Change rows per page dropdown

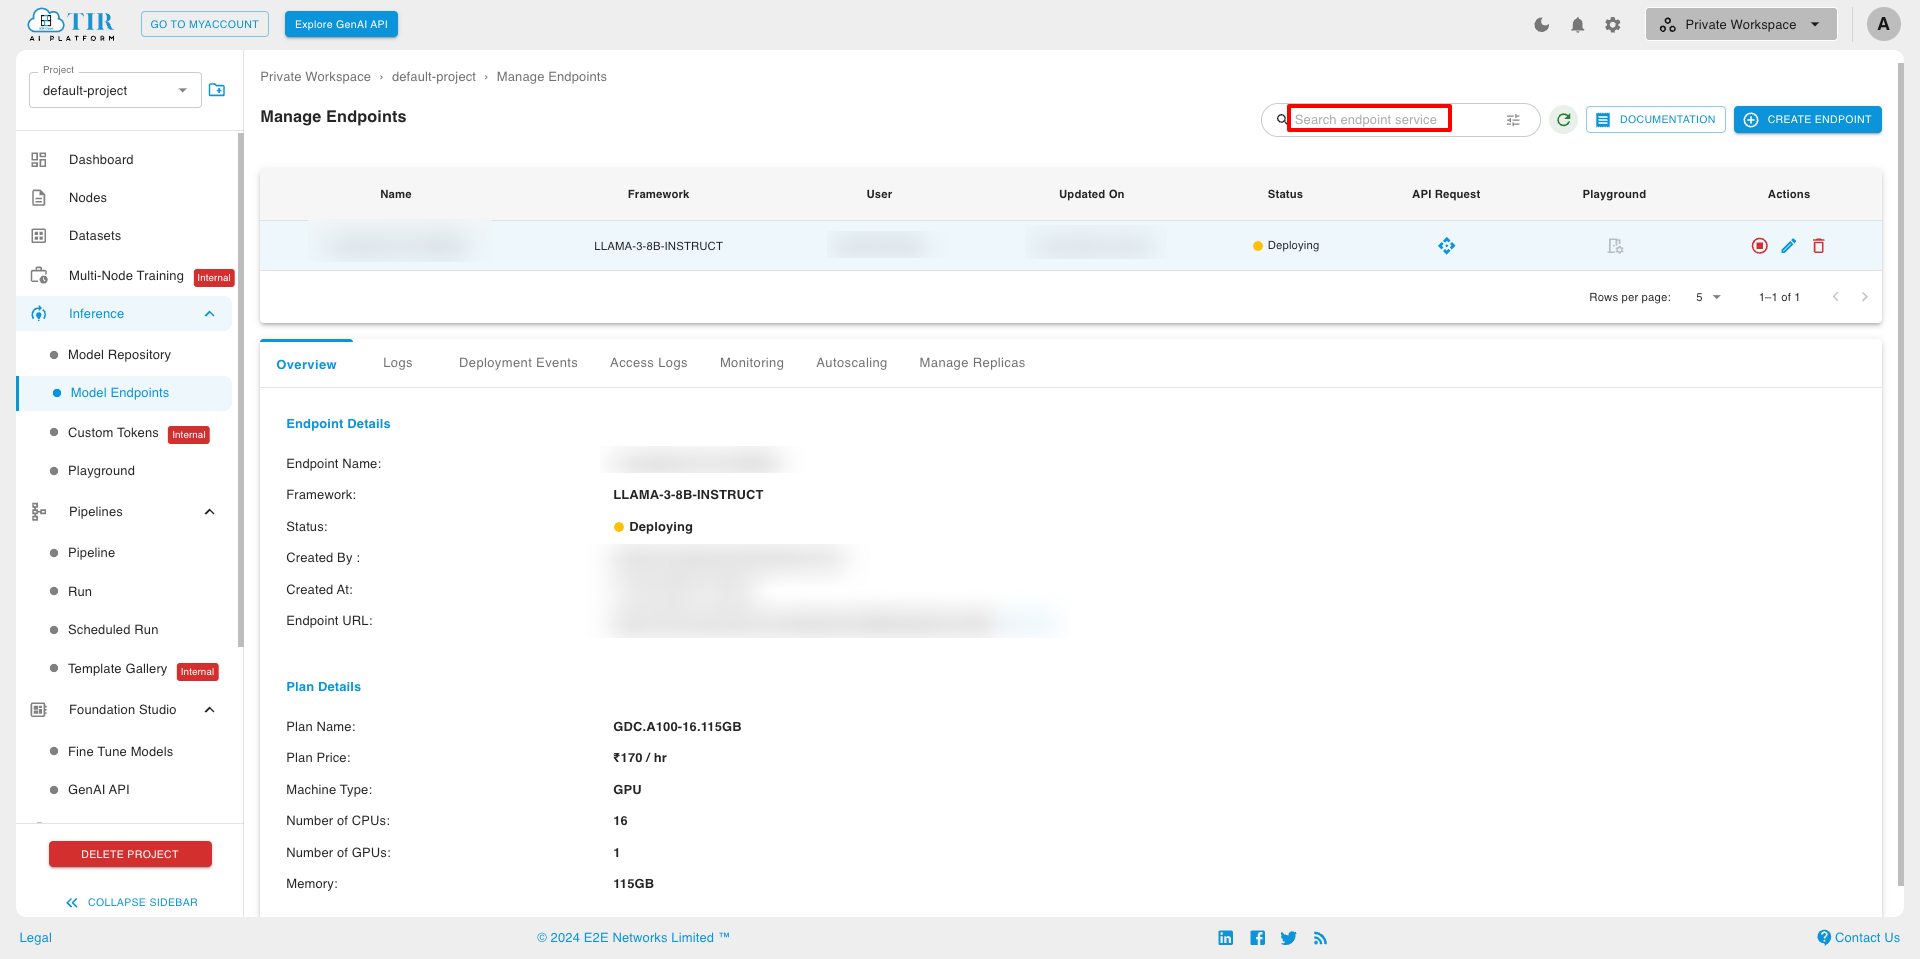[1708, 297]
